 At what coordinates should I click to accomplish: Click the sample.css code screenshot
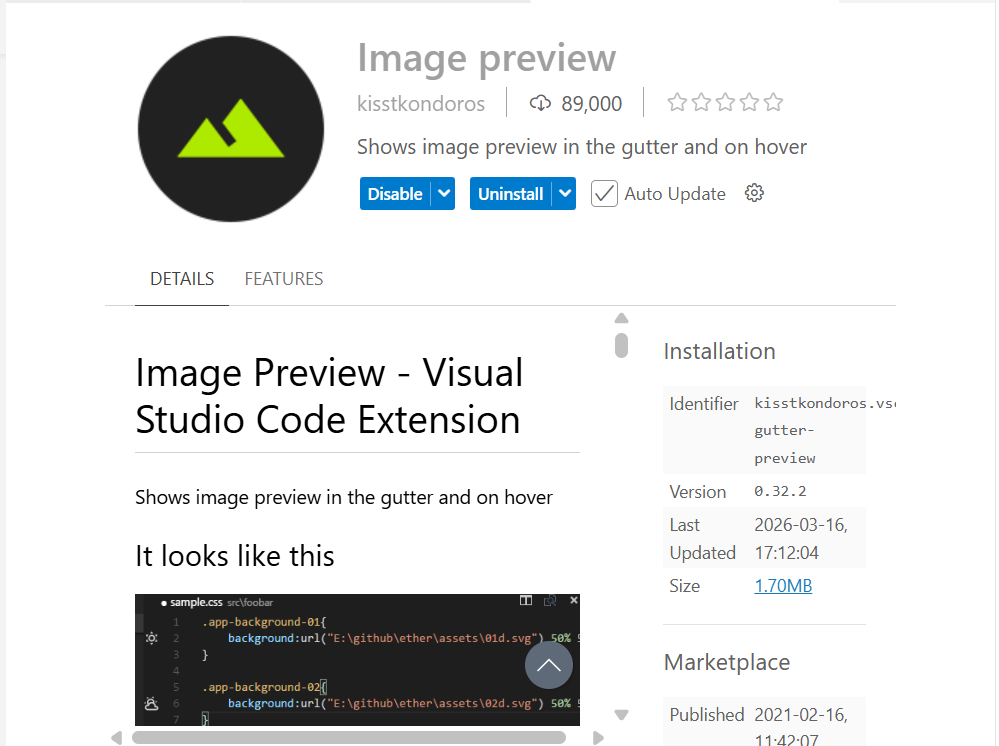click(x=357, y=660)
